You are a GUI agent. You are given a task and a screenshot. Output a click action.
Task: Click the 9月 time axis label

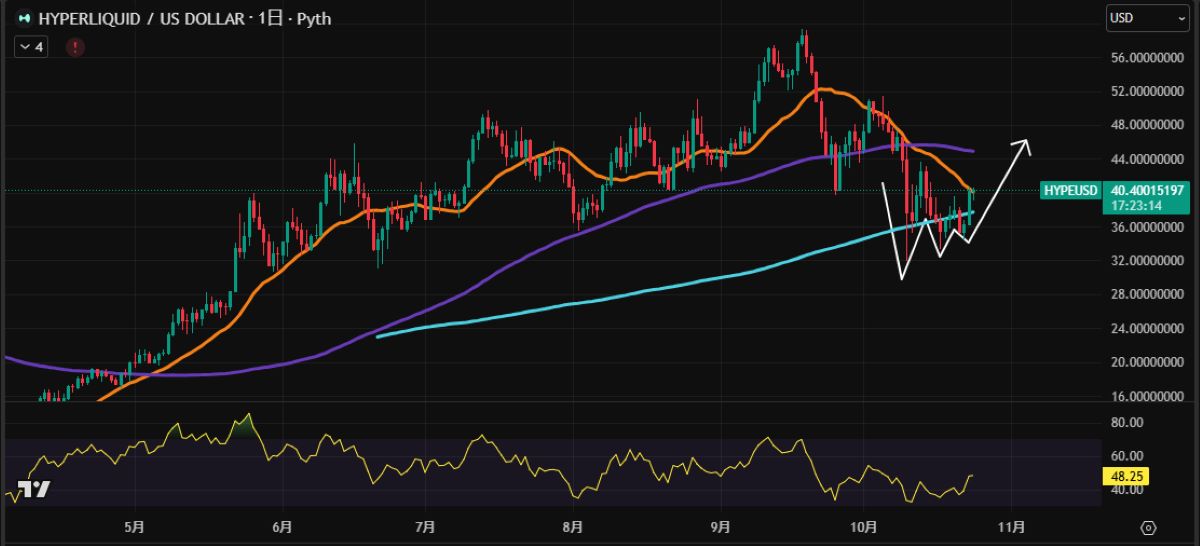click(x=721, y=526)
